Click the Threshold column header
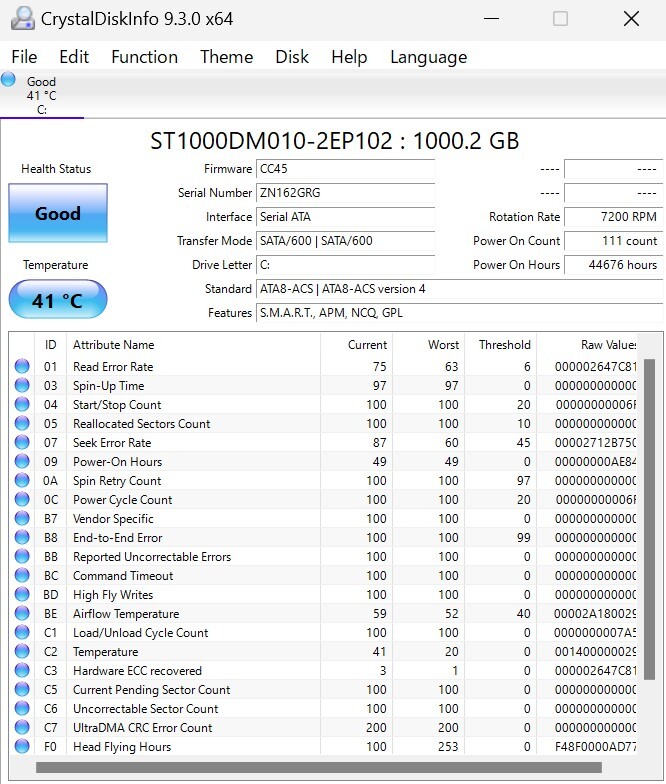666x784 pixels. pos(500,344)
